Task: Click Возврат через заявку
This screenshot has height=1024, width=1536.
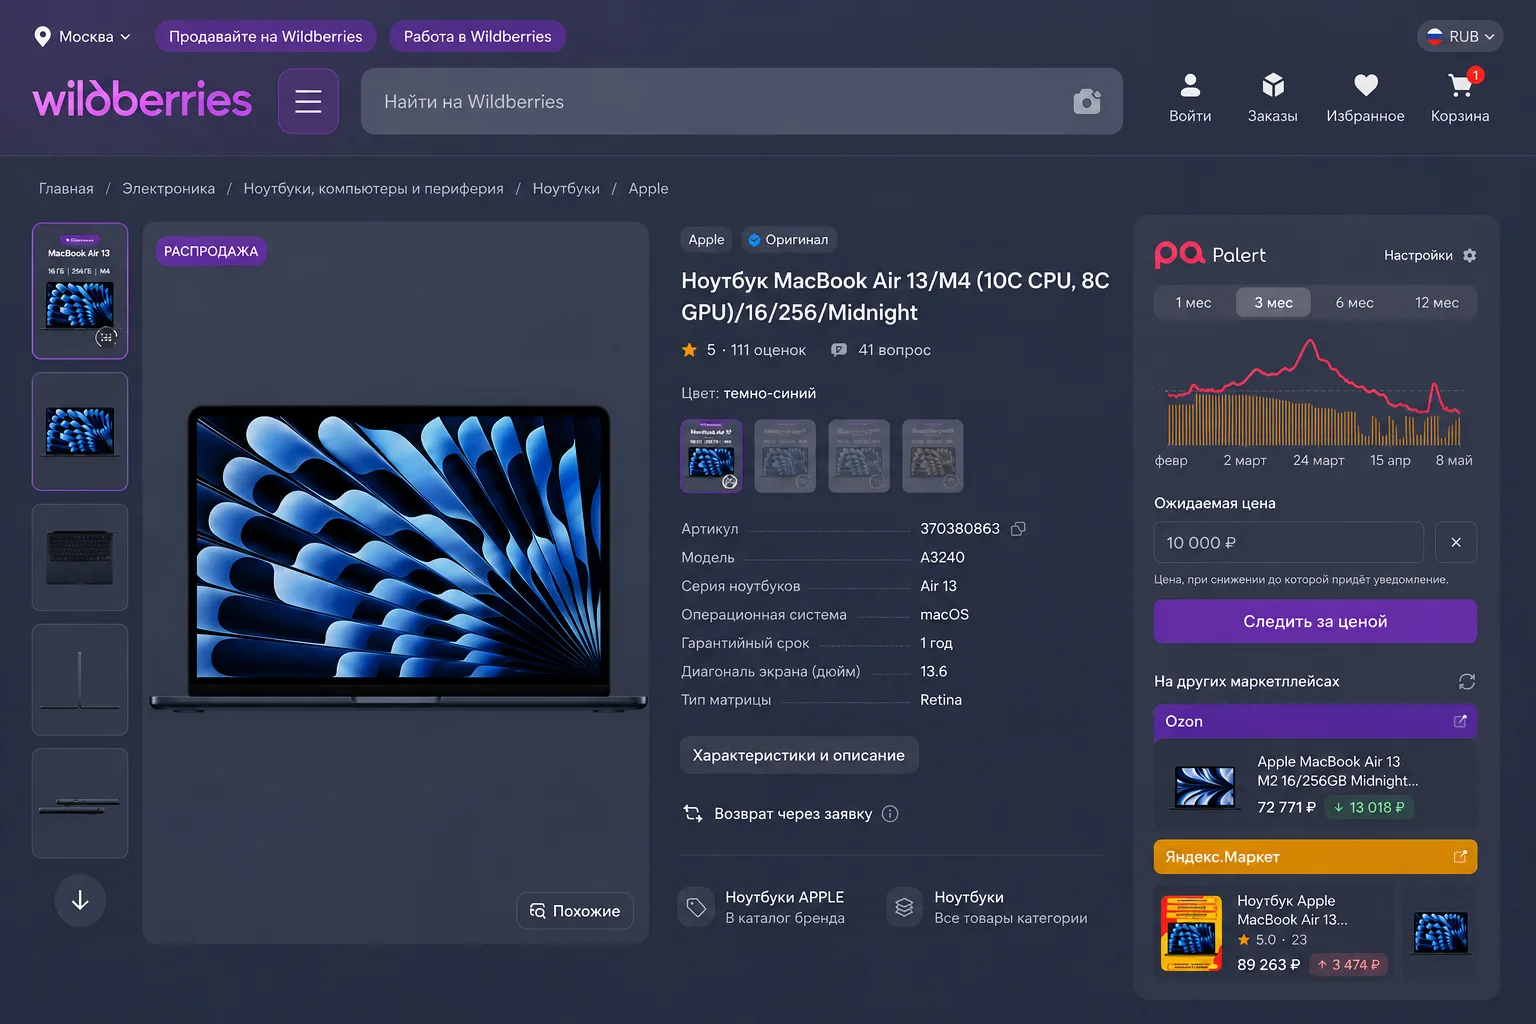Action: click(x=792, y=814)
